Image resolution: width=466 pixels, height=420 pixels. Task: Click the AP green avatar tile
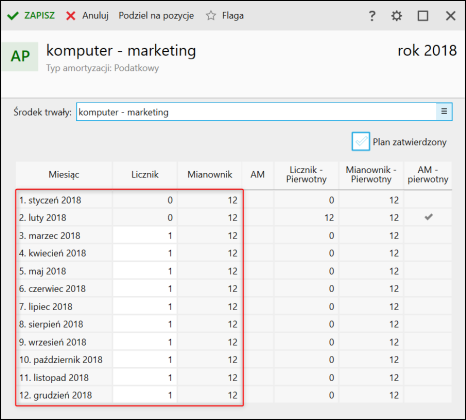[20, 56]
